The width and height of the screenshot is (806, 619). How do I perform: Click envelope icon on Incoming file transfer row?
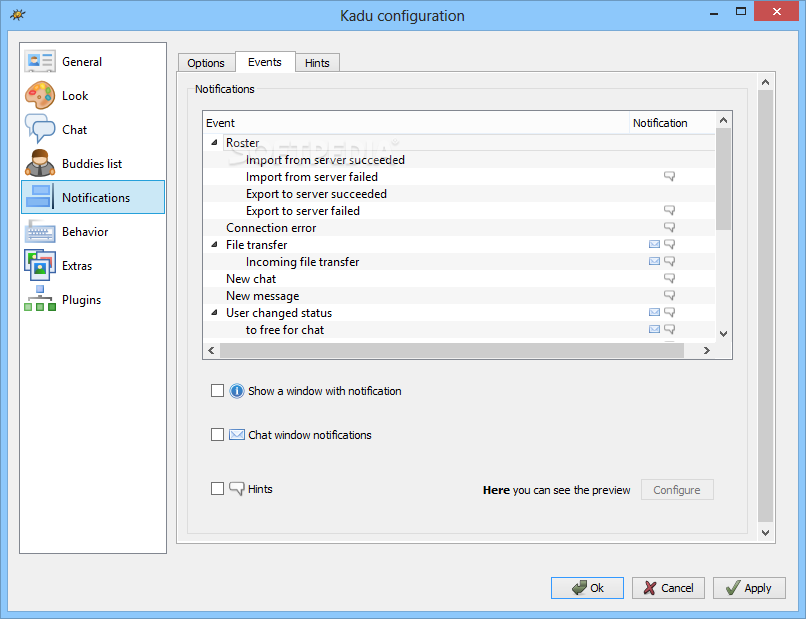[x=654, y=261]
